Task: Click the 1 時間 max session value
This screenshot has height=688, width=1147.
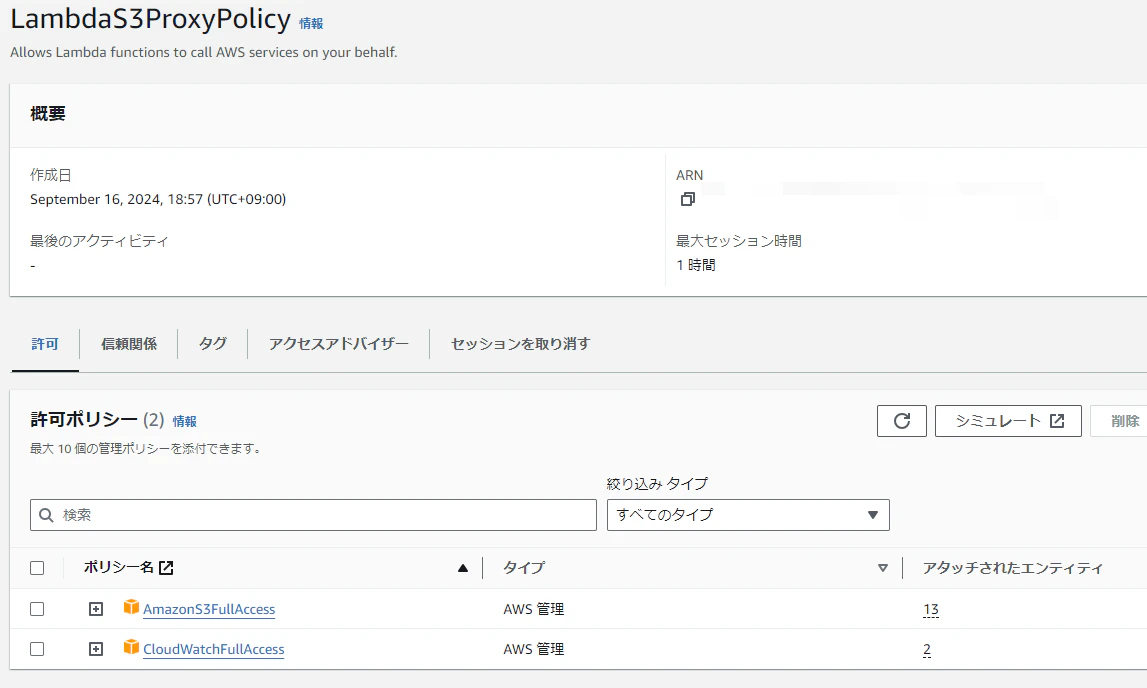Action: click(x=696, y=265)
